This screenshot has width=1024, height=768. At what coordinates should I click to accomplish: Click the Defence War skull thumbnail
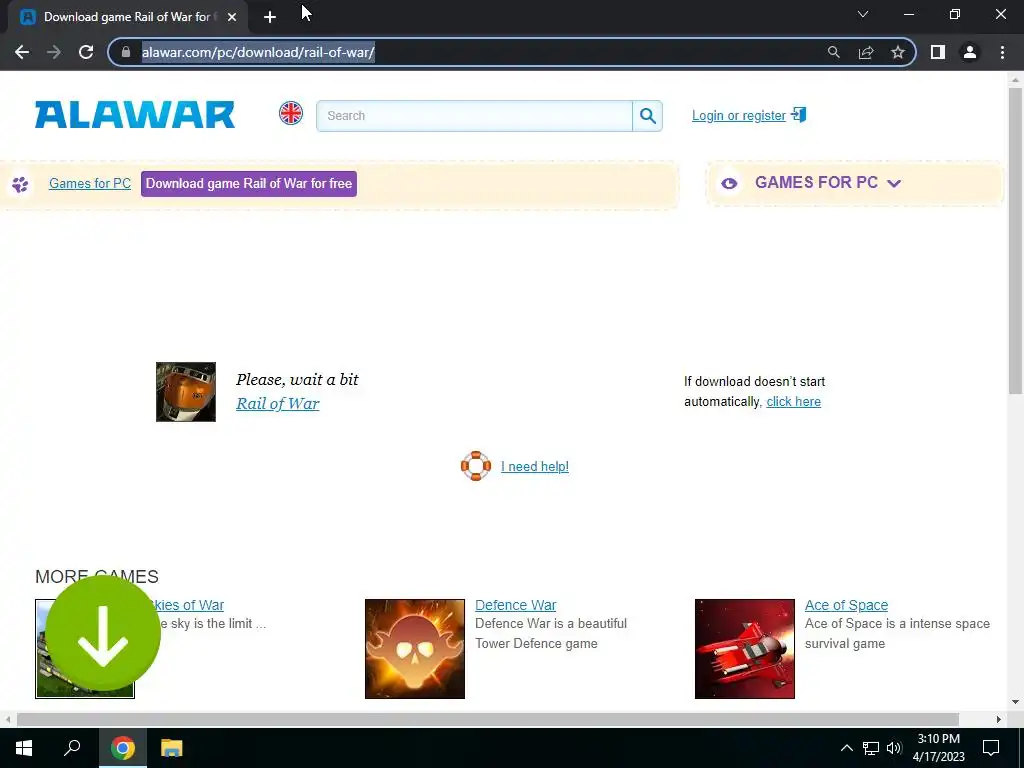(x=415, y=648)
